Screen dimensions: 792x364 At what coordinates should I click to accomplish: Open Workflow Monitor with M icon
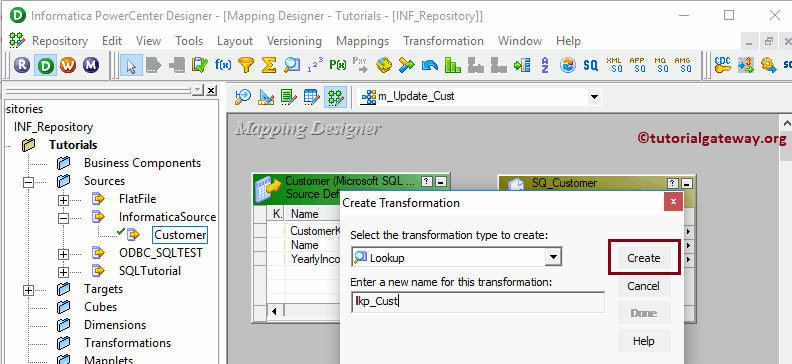pyautogui.click(x=91, y=65)
